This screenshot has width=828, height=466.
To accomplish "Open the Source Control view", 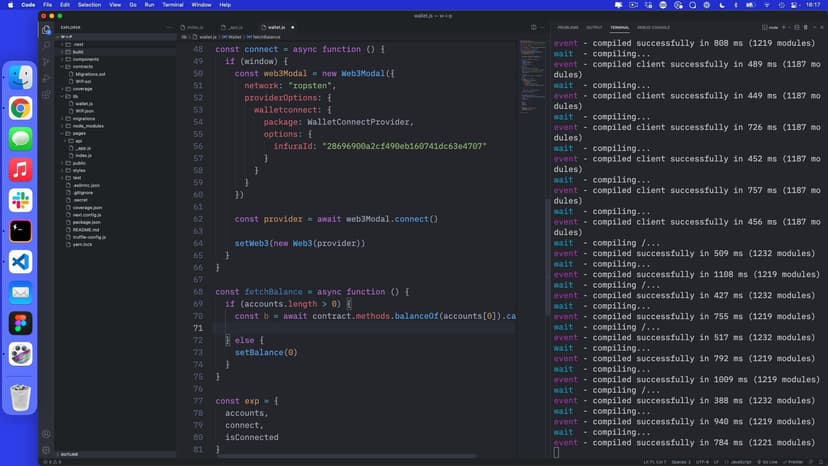I will 46,62.
